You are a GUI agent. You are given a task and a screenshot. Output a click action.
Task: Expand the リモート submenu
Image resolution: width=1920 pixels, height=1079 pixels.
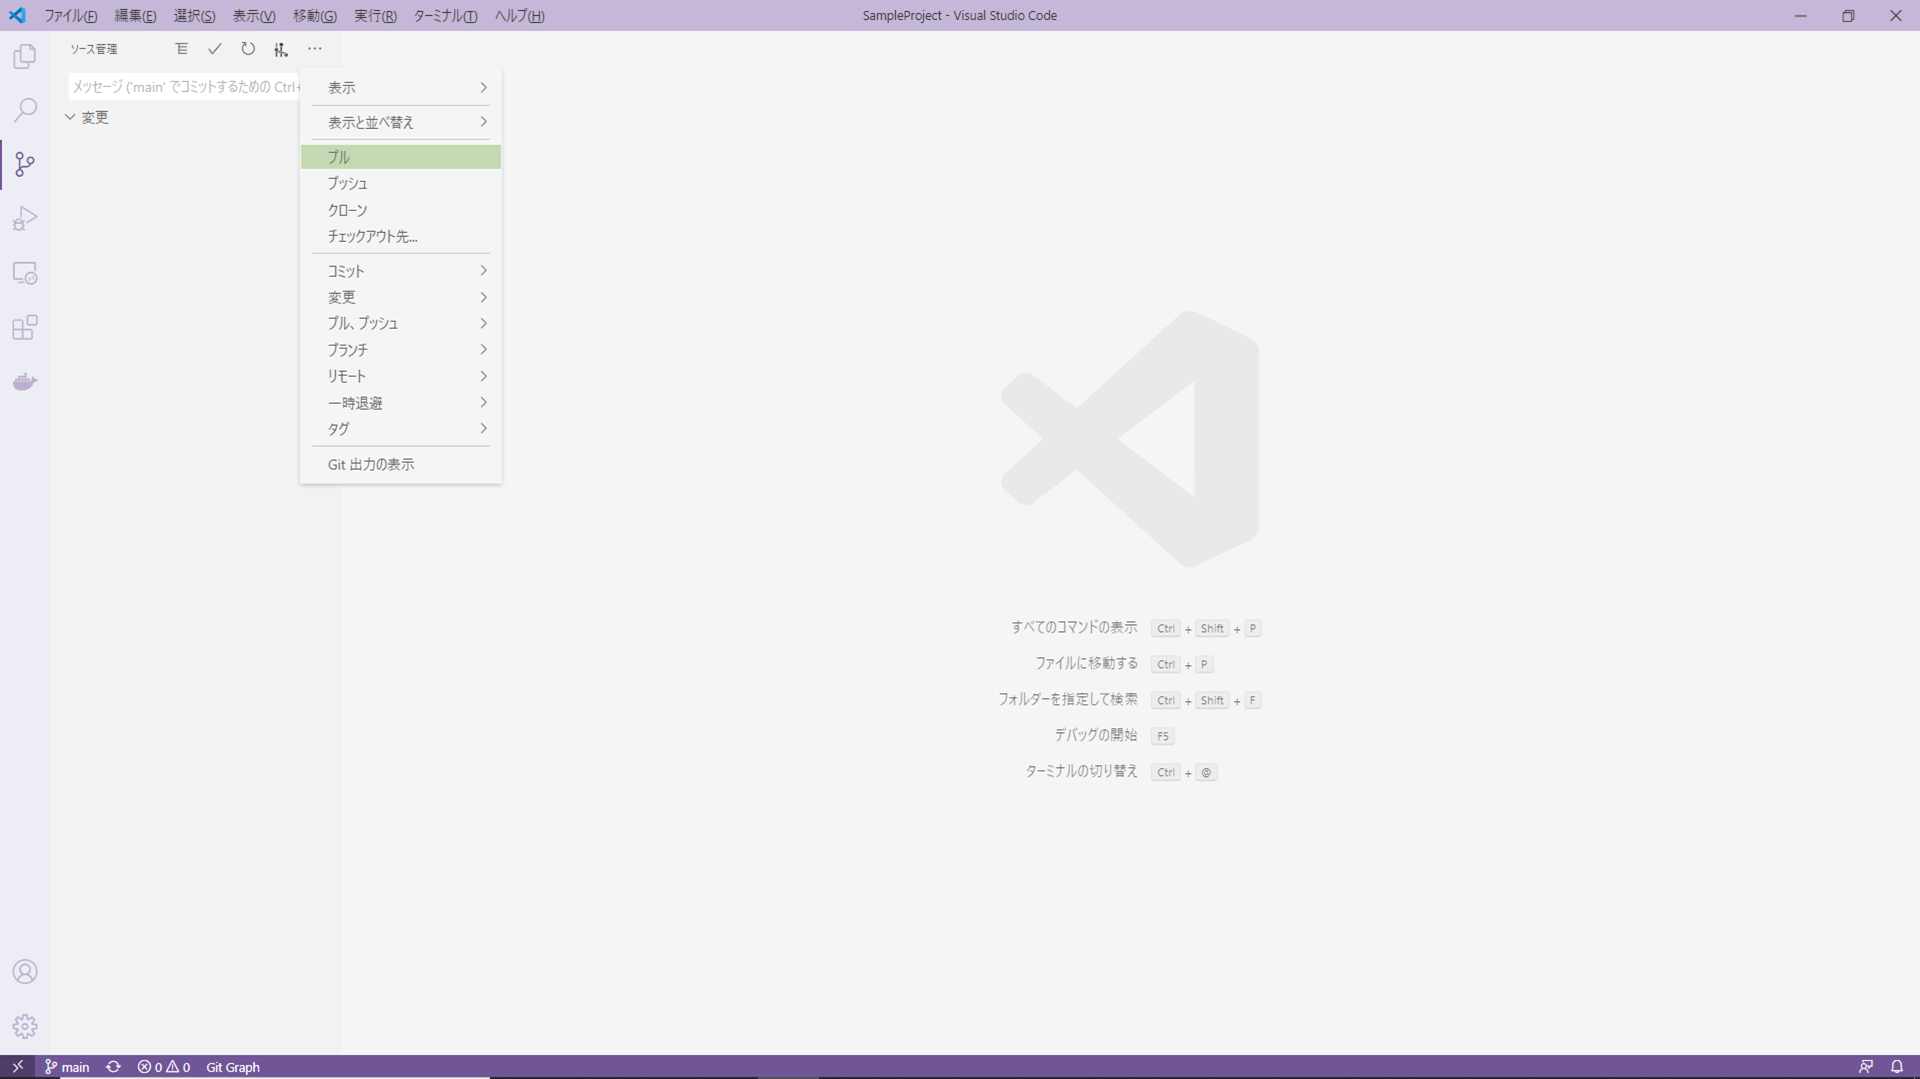(x=401, y=376)
